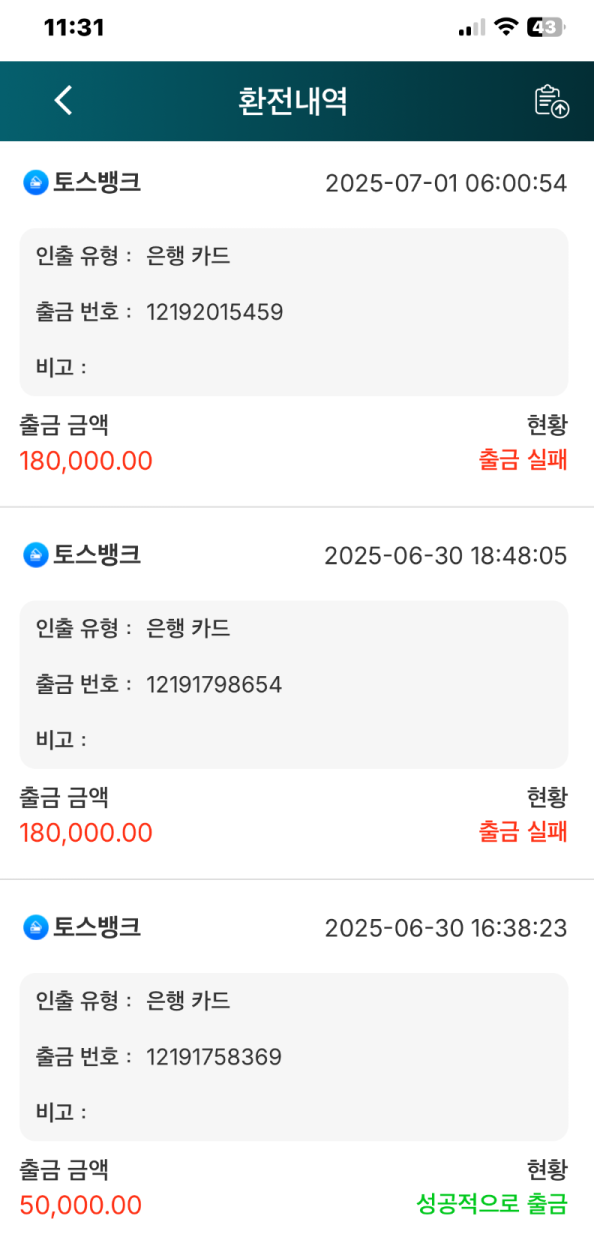
Task: Tap the cellular signal bars icon
Action: pos(472,28)
